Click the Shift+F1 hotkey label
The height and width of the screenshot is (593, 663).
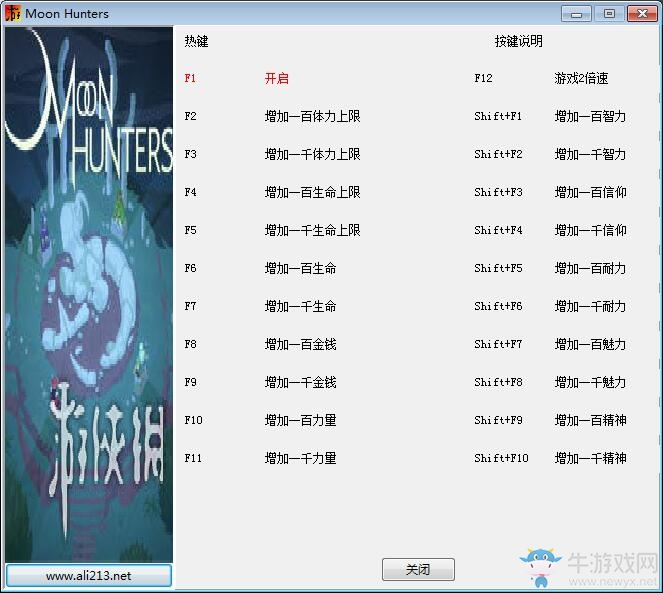pos(498,116)
